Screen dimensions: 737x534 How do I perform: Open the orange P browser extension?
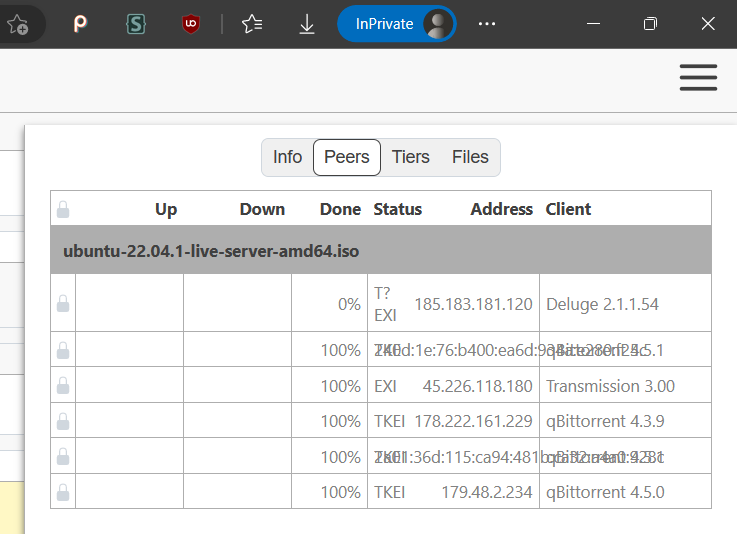[80, 24]
